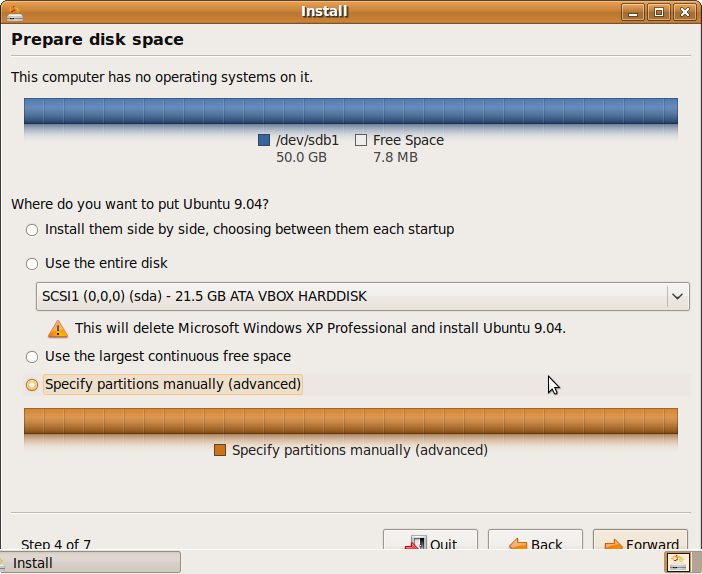The height and width of the screenshot is (574, 702).
Task: Maximize the Install window
Action: (x=659, y=12)
